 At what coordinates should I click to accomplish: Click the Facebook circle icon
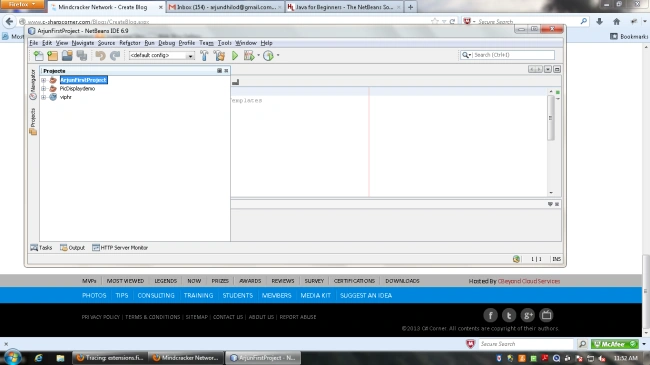click(x=490, y=315)
